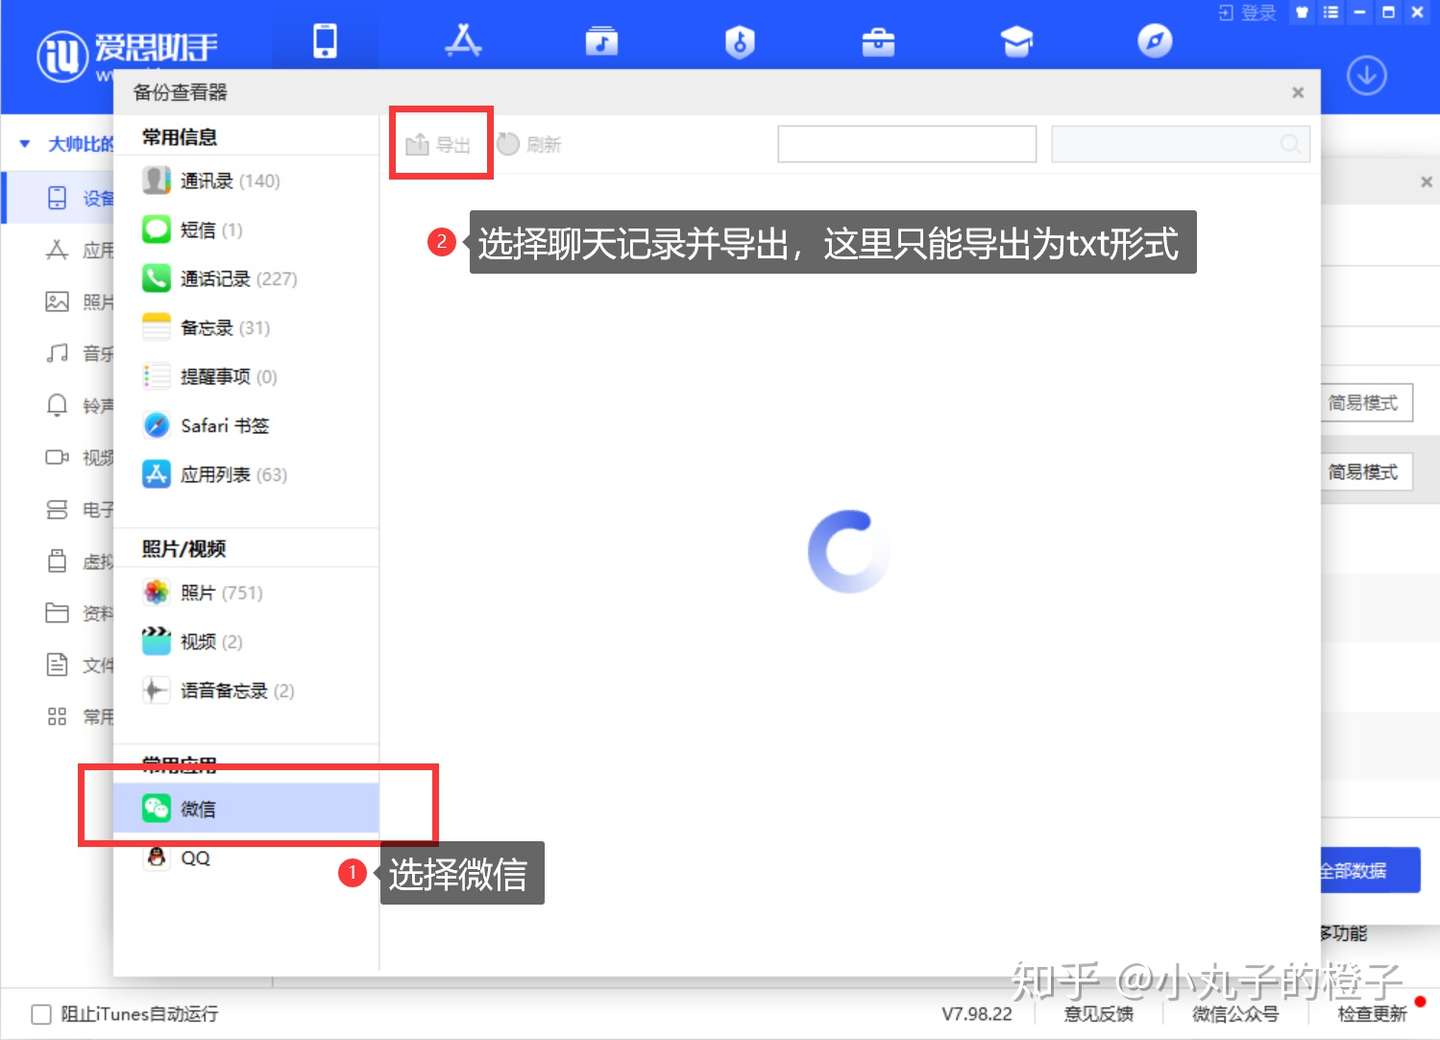The height and width of the screenshot is (1040, 1440).
Task: Click the lower 简易模式 button
Action: pos(1366,472)
